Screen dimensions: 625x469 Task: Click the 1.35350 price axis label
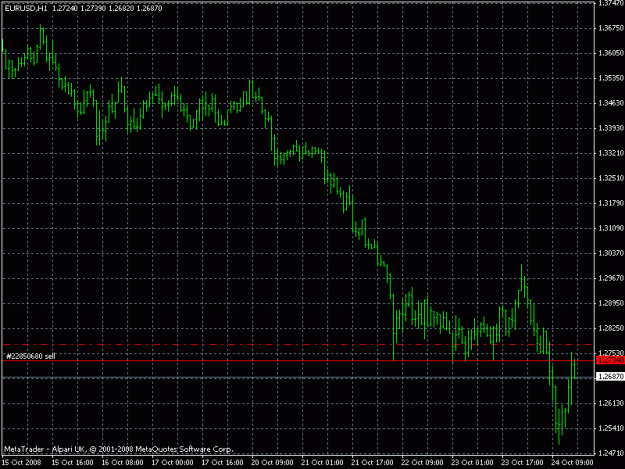pos(611,78)
